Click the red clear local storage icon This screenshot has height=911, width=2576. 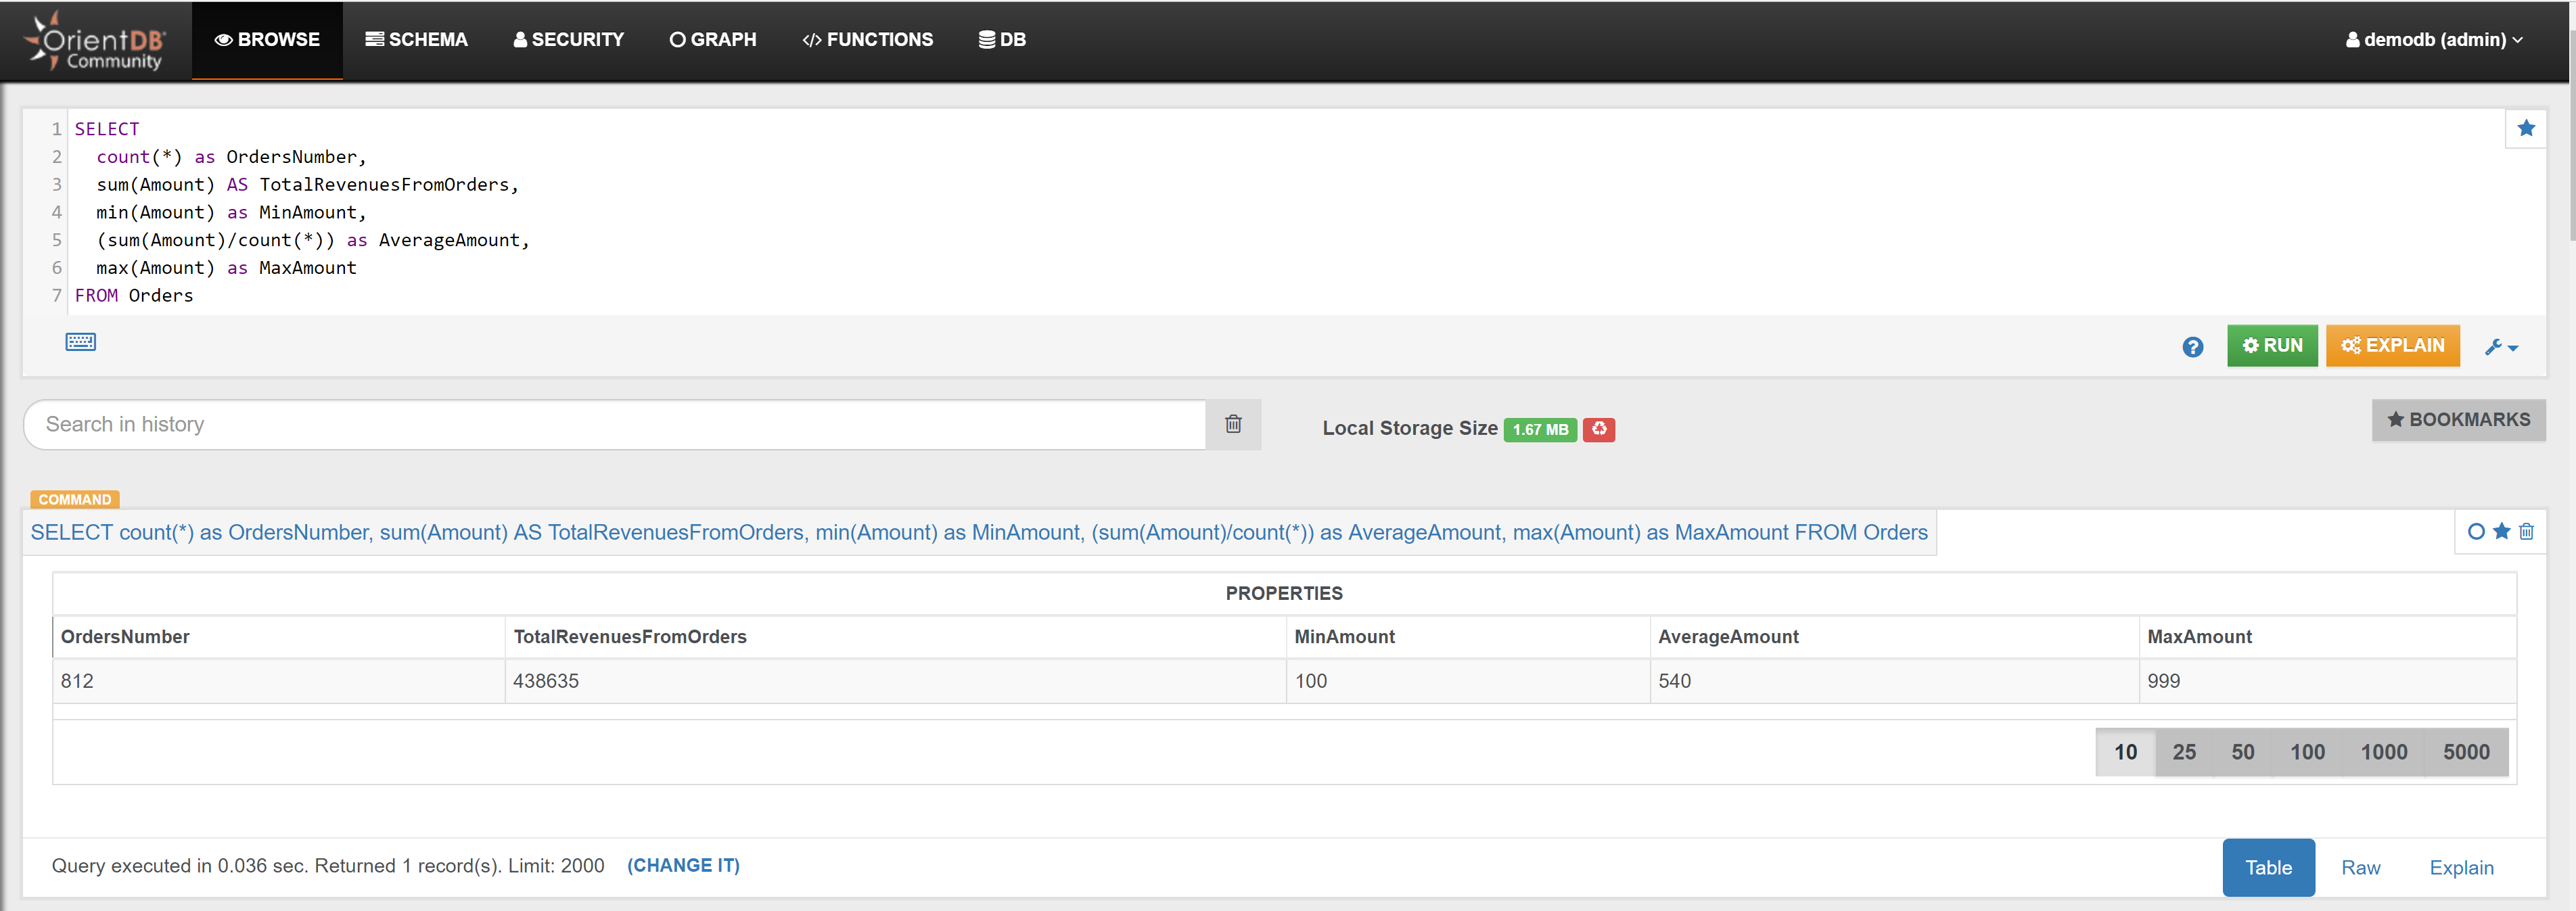[x=1598, y=429]
